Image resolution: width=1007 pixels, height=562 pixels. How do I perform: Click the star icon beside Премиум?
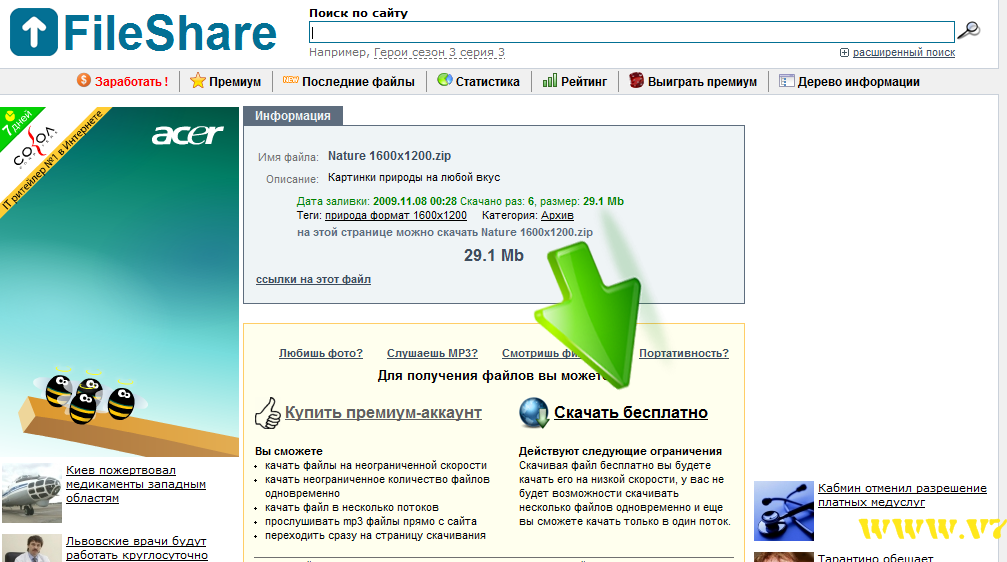pos(198,81)
